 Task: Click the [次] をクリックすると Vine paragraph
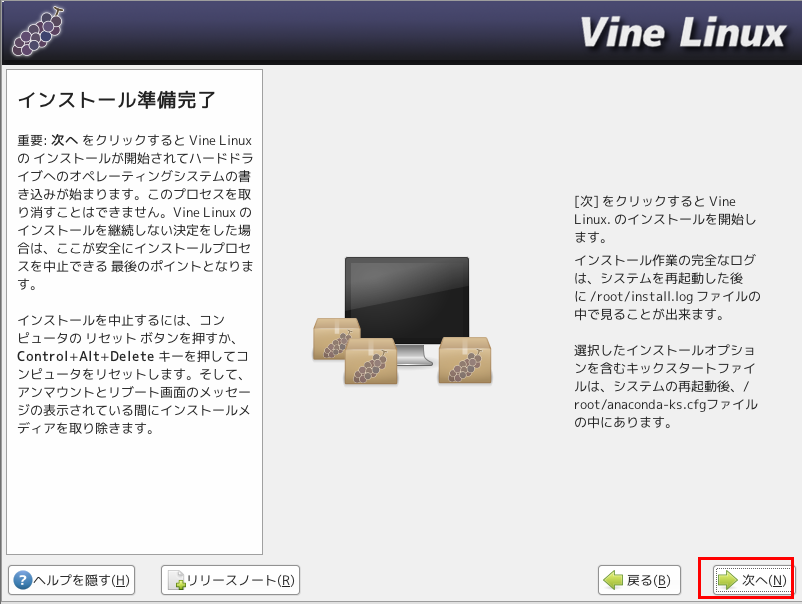click(x=665, y=219)
